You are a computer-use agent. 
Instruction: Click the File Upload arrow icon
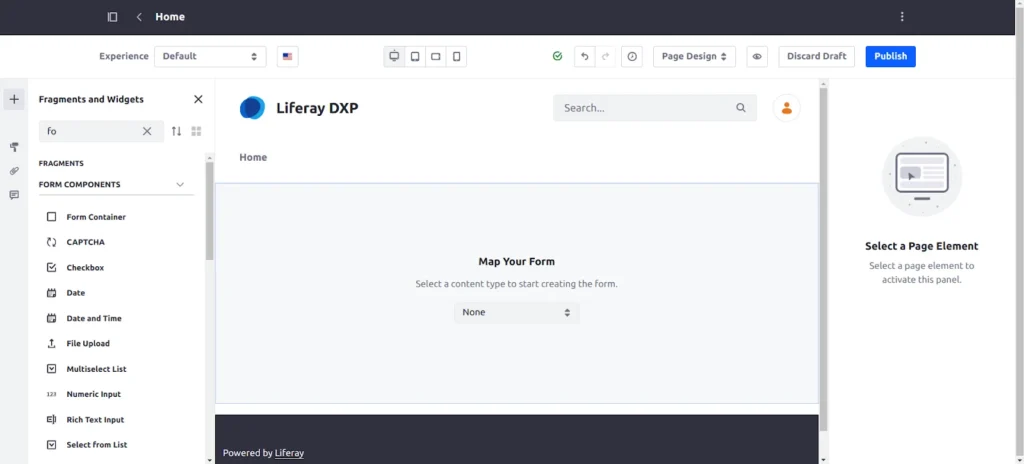click(52, 344)
